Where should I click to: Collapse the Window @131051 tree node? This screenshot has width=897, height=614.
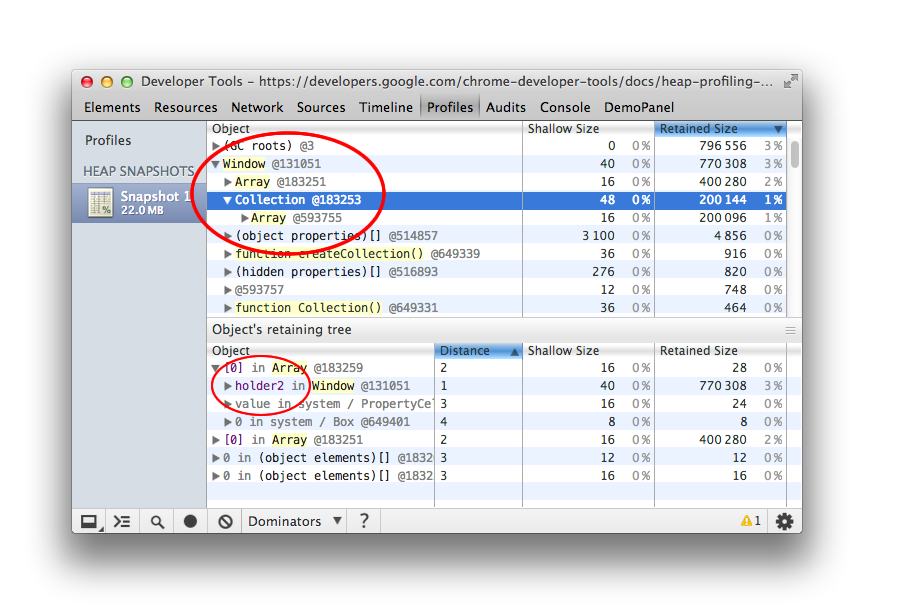[216, 164]
